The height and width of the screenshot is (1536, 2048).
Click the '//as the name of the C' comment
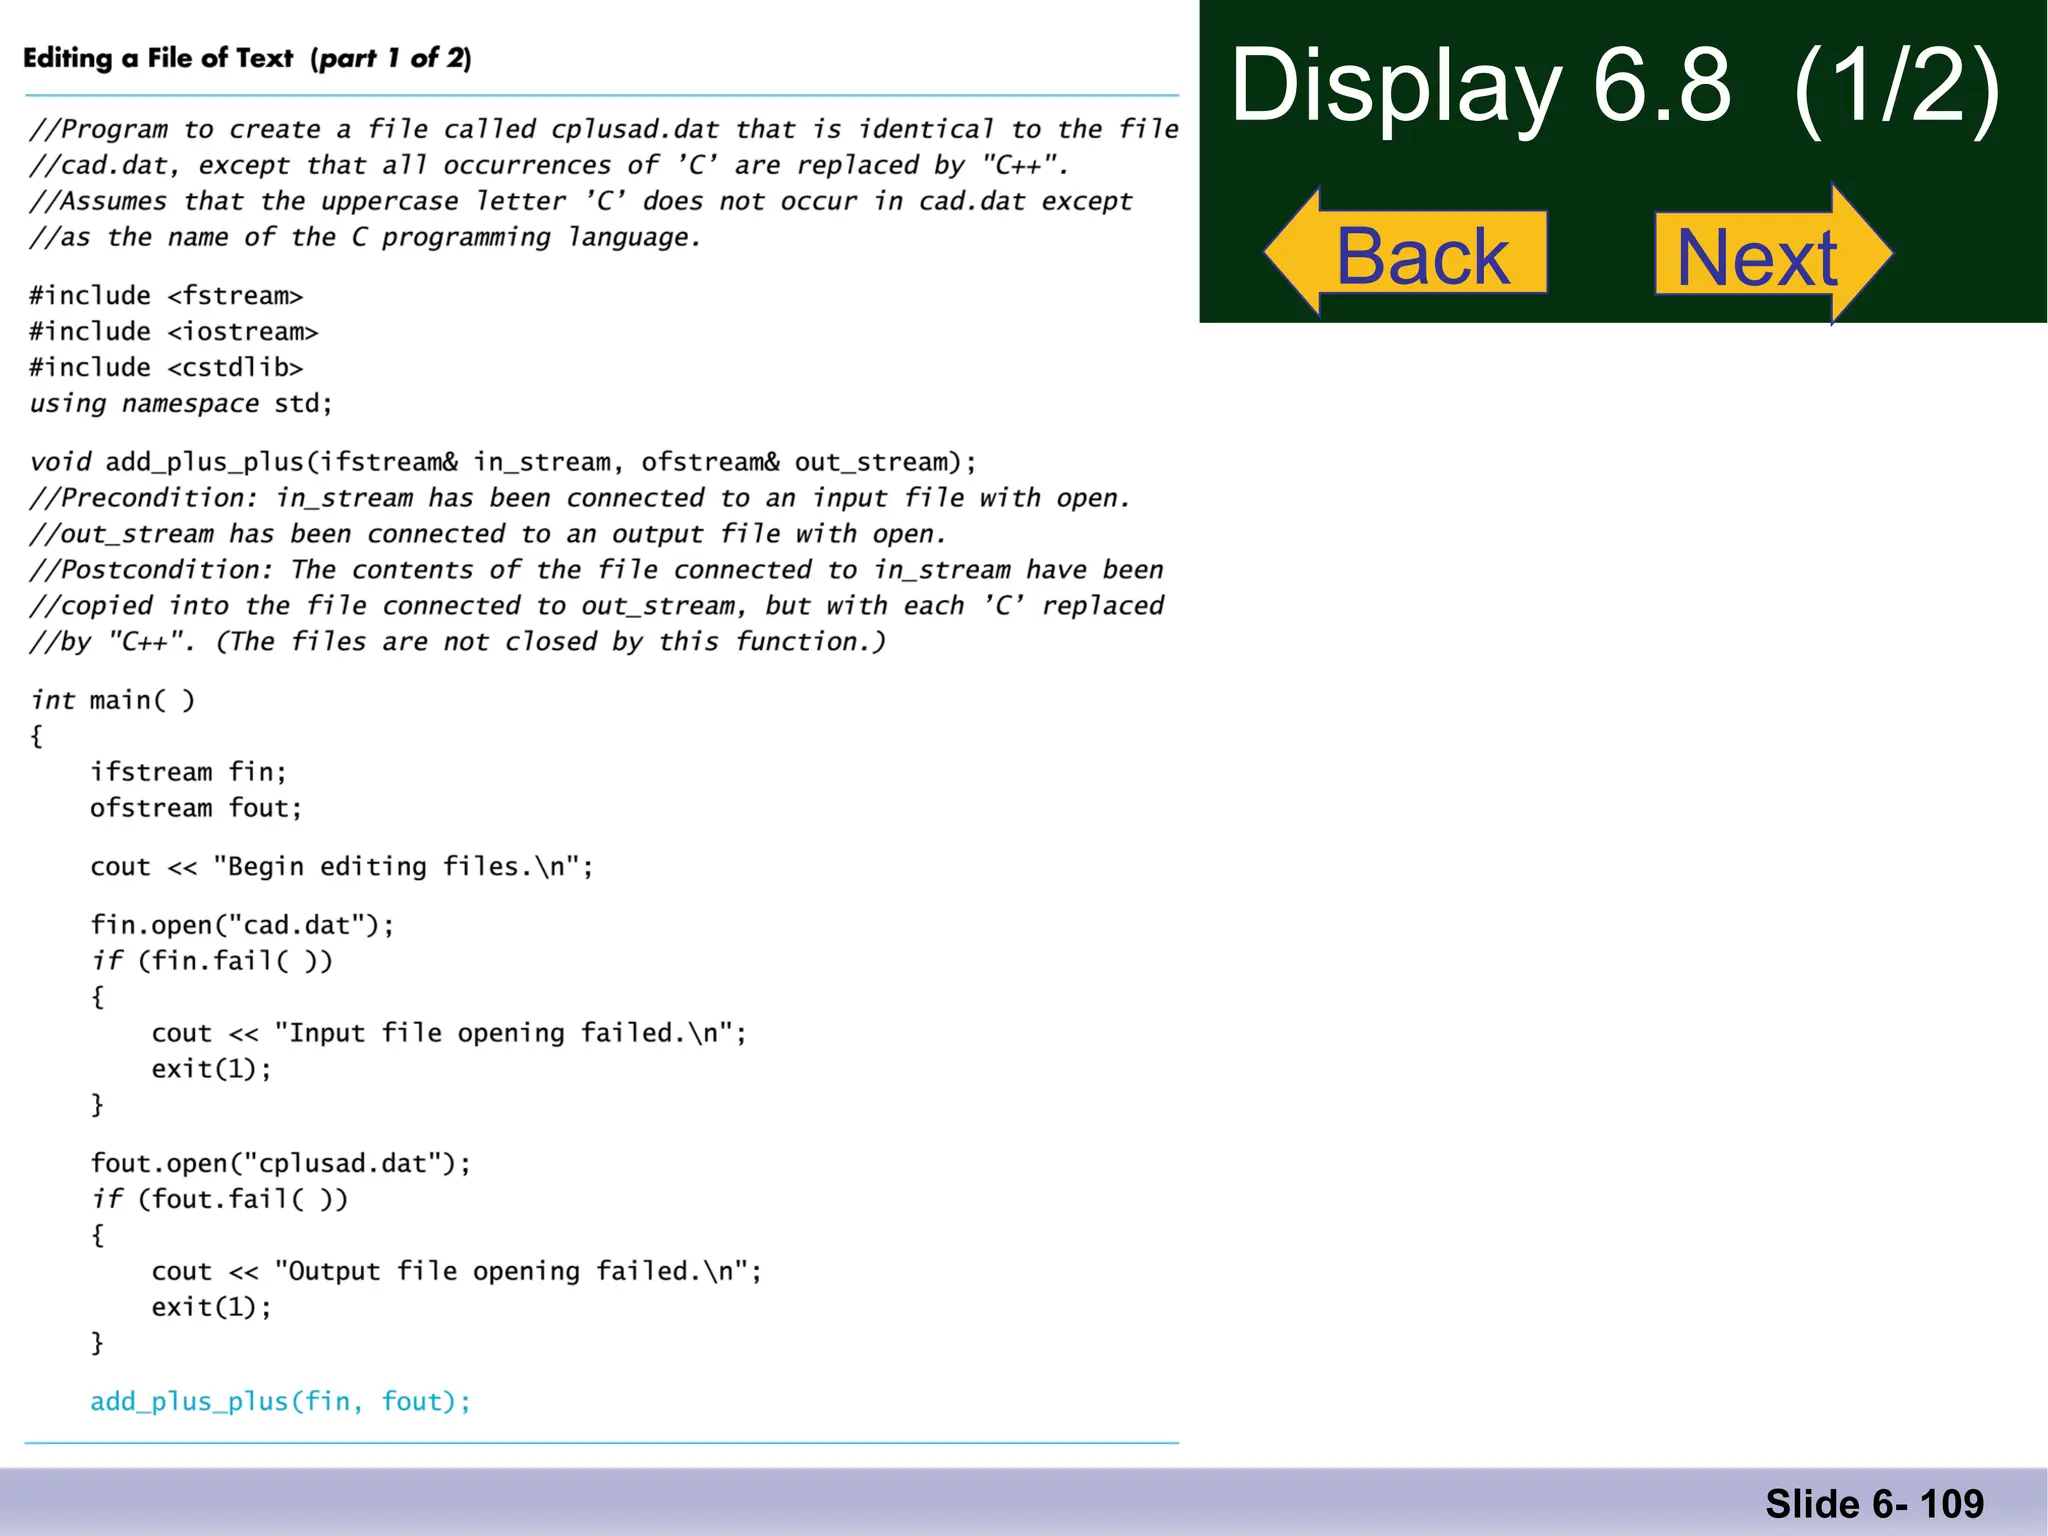coord(366,237)
